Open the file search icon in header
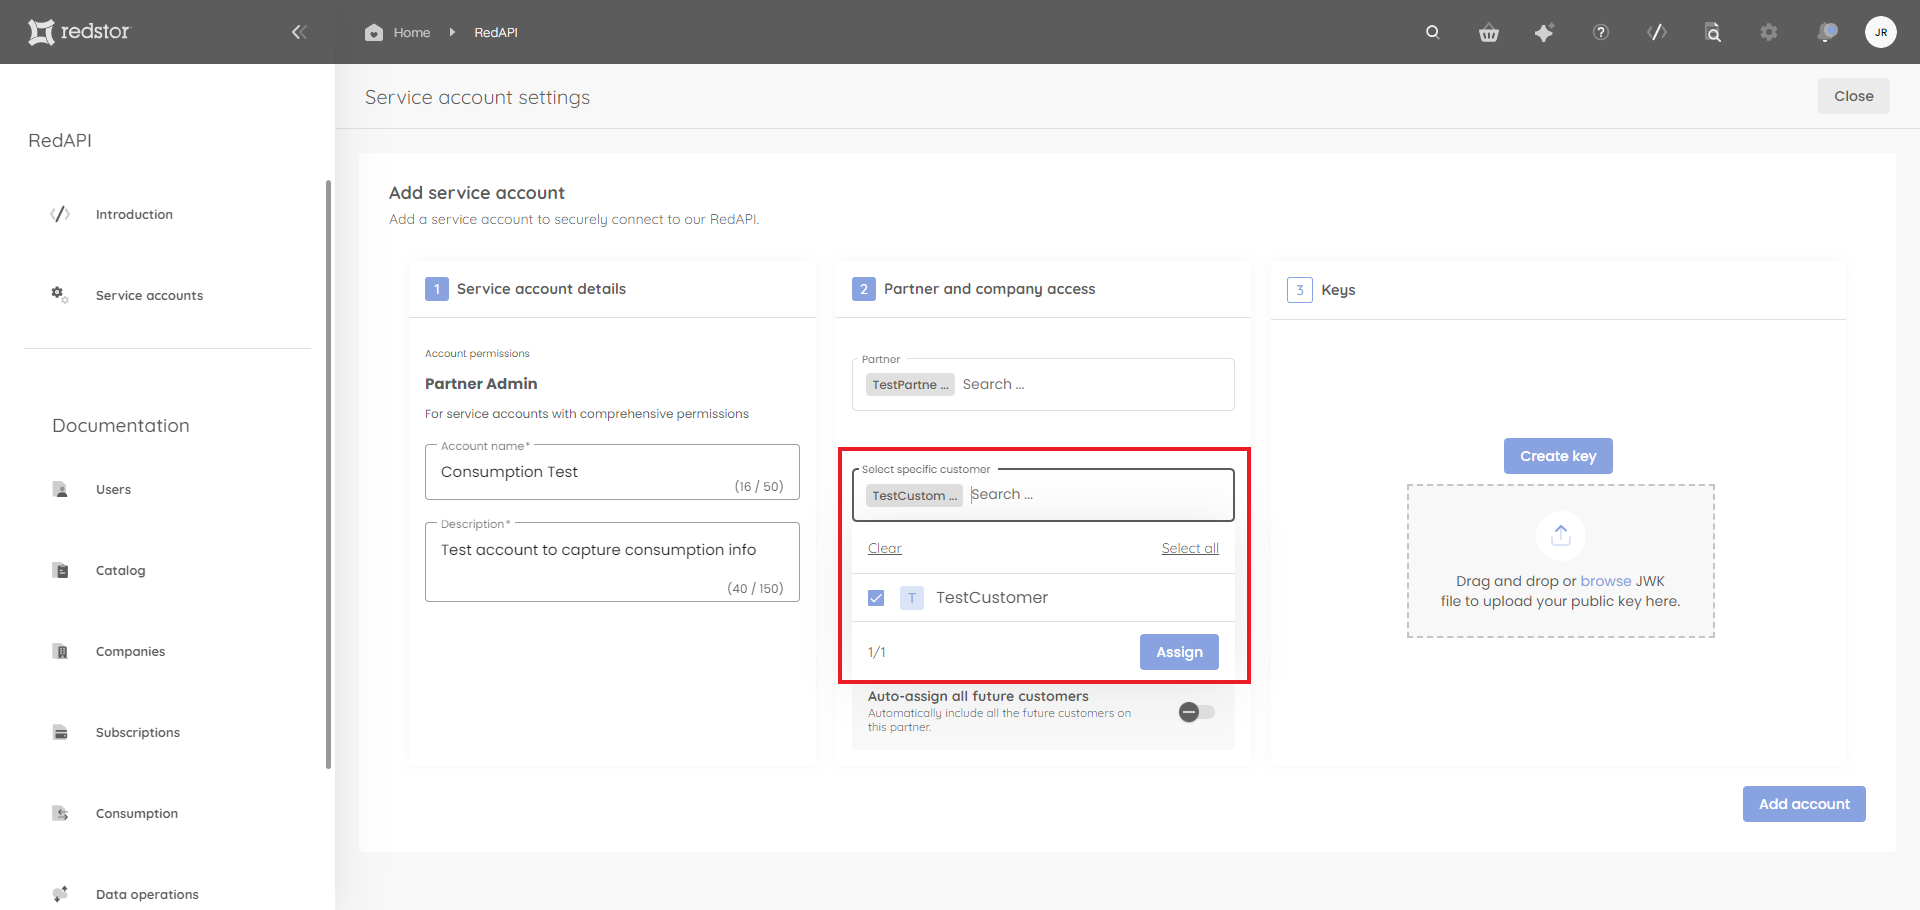 (x=1713, y=33)
